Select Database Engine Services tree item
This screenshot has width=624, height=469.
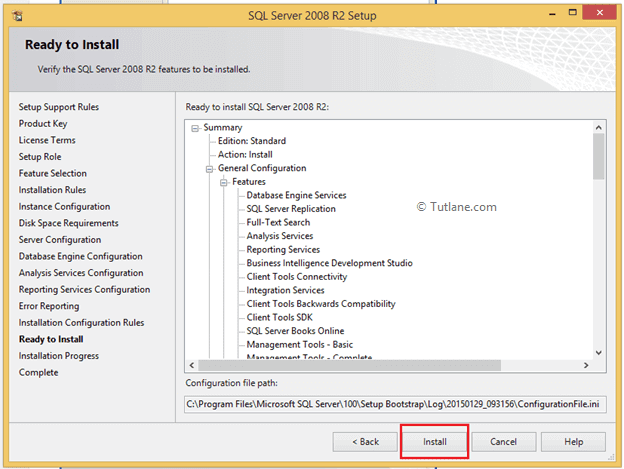296,195
